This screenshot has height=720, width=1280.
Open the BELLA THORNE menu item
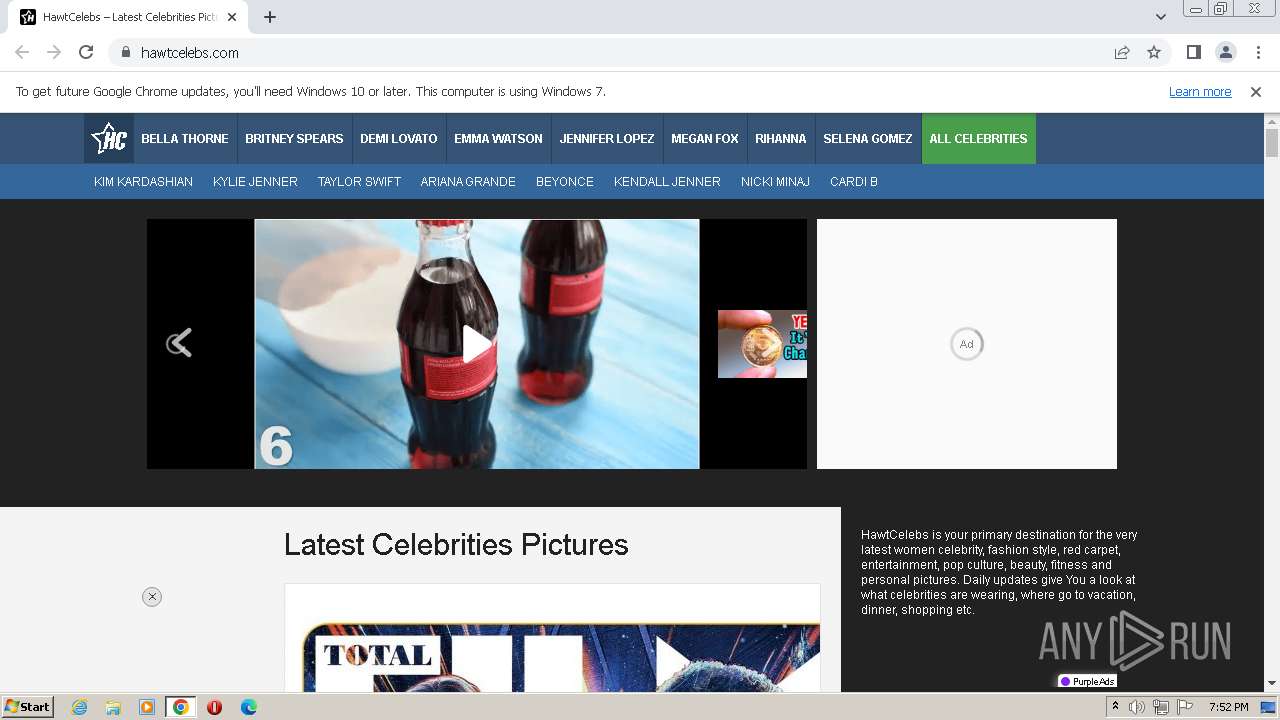[185, 138]
